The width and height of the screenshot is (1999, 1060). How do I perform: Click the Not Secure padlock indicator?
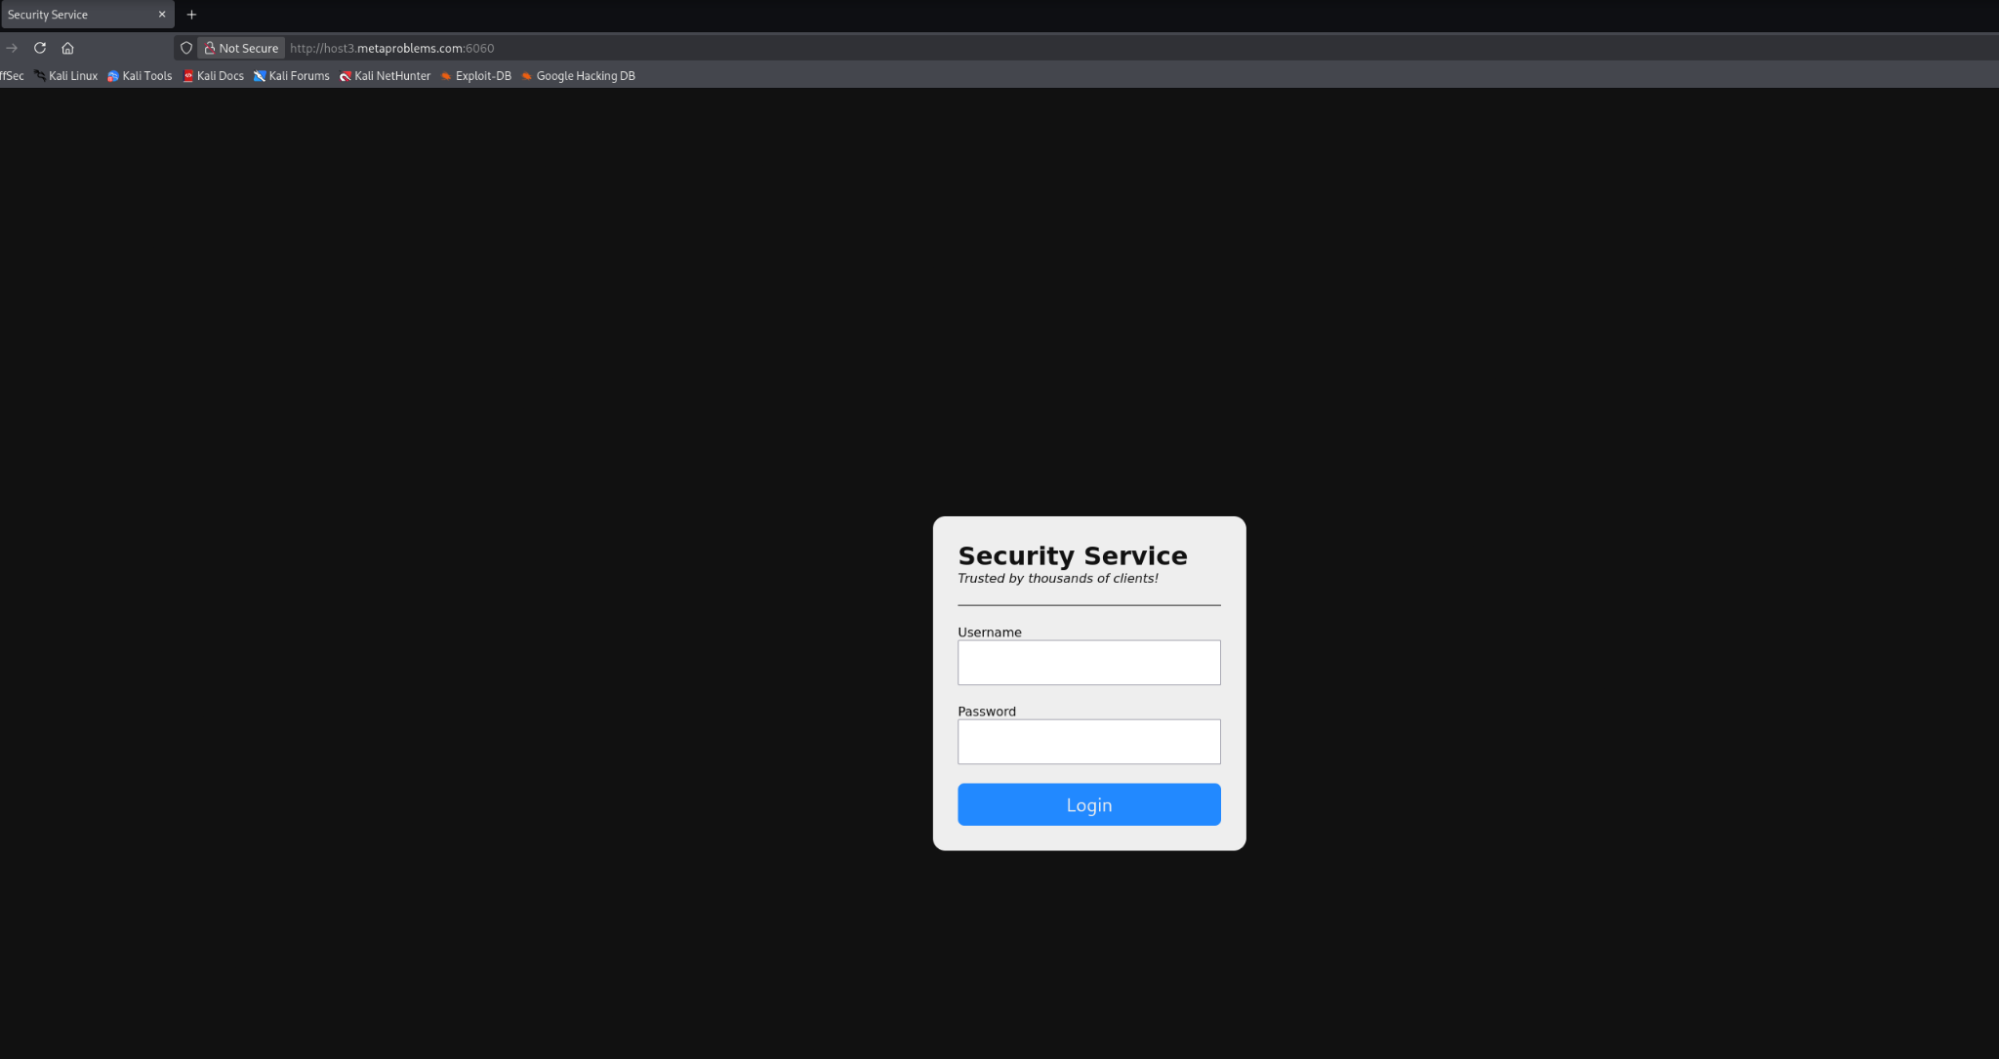click(x=240, y=47)
